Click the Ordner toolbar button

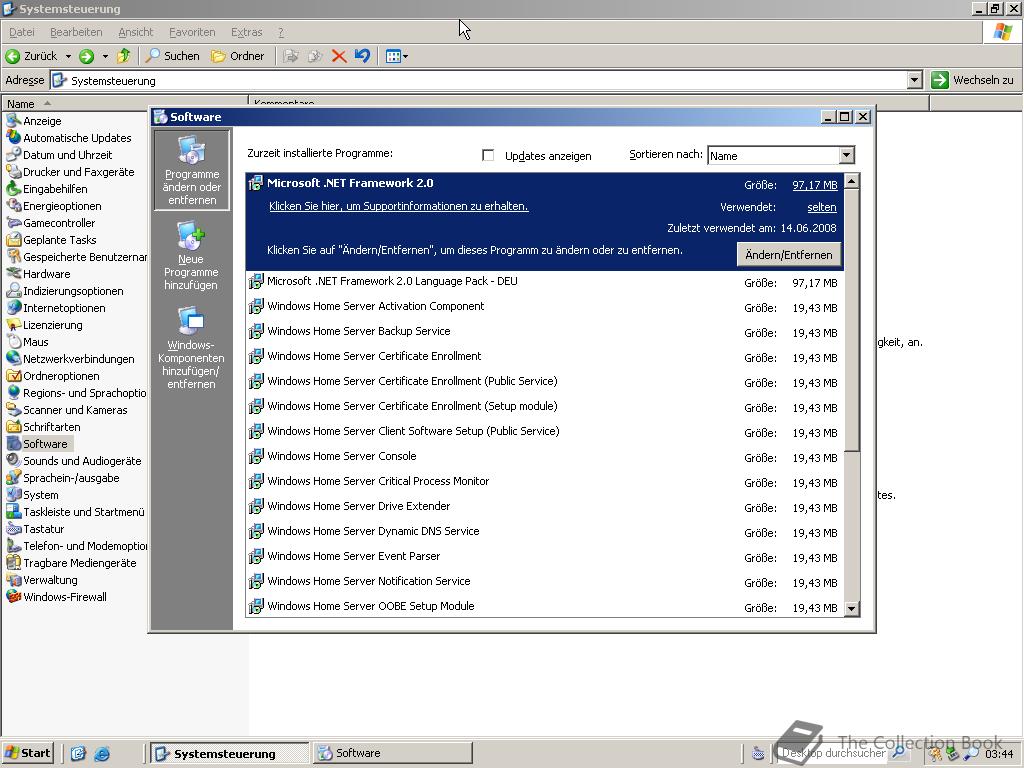[x=238, y=56]
